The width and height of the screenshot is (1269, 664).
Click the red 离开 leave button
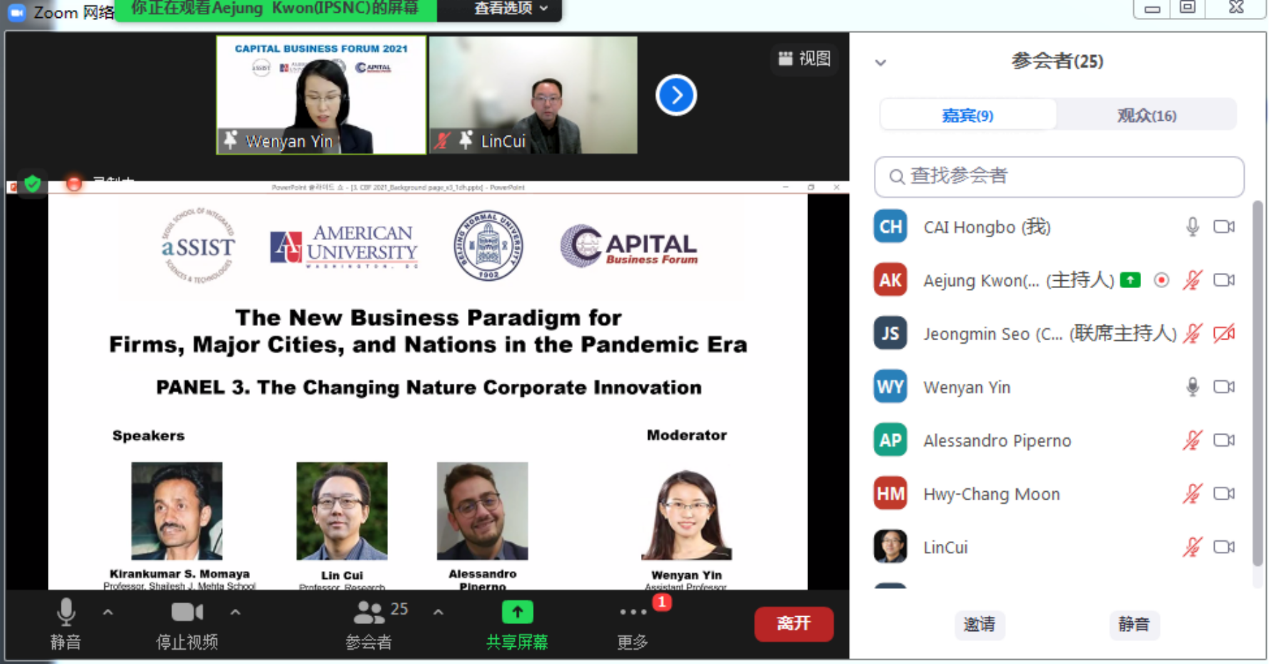click(x=793, y=624)
